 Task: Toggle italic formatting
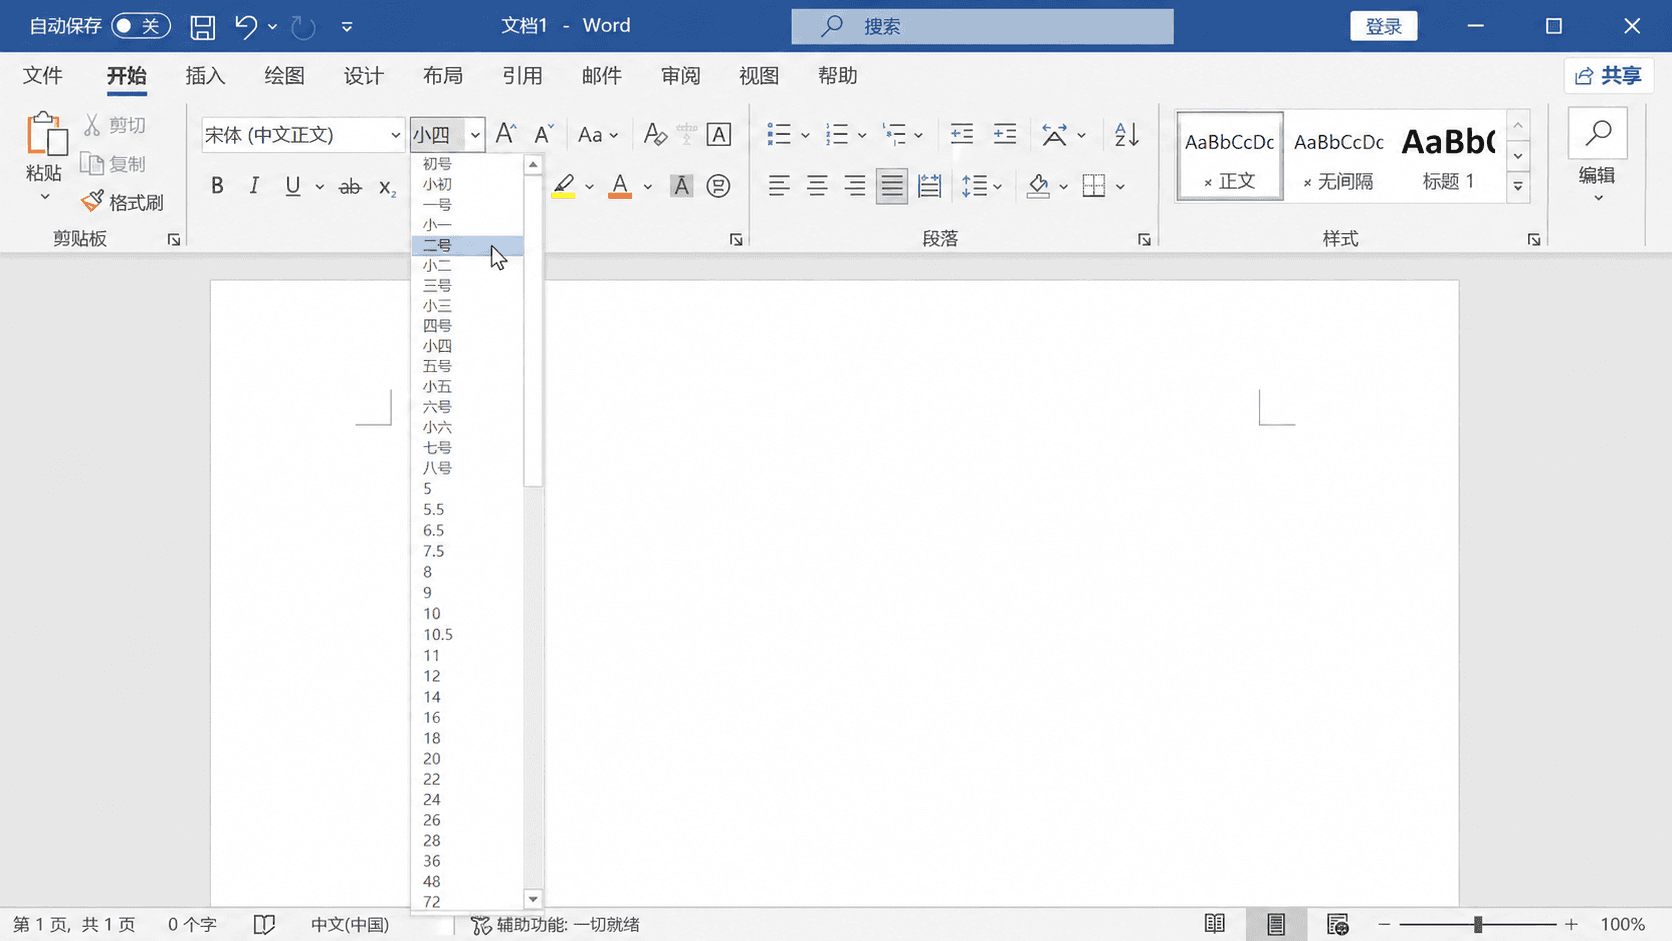click(x=254, y=186)
